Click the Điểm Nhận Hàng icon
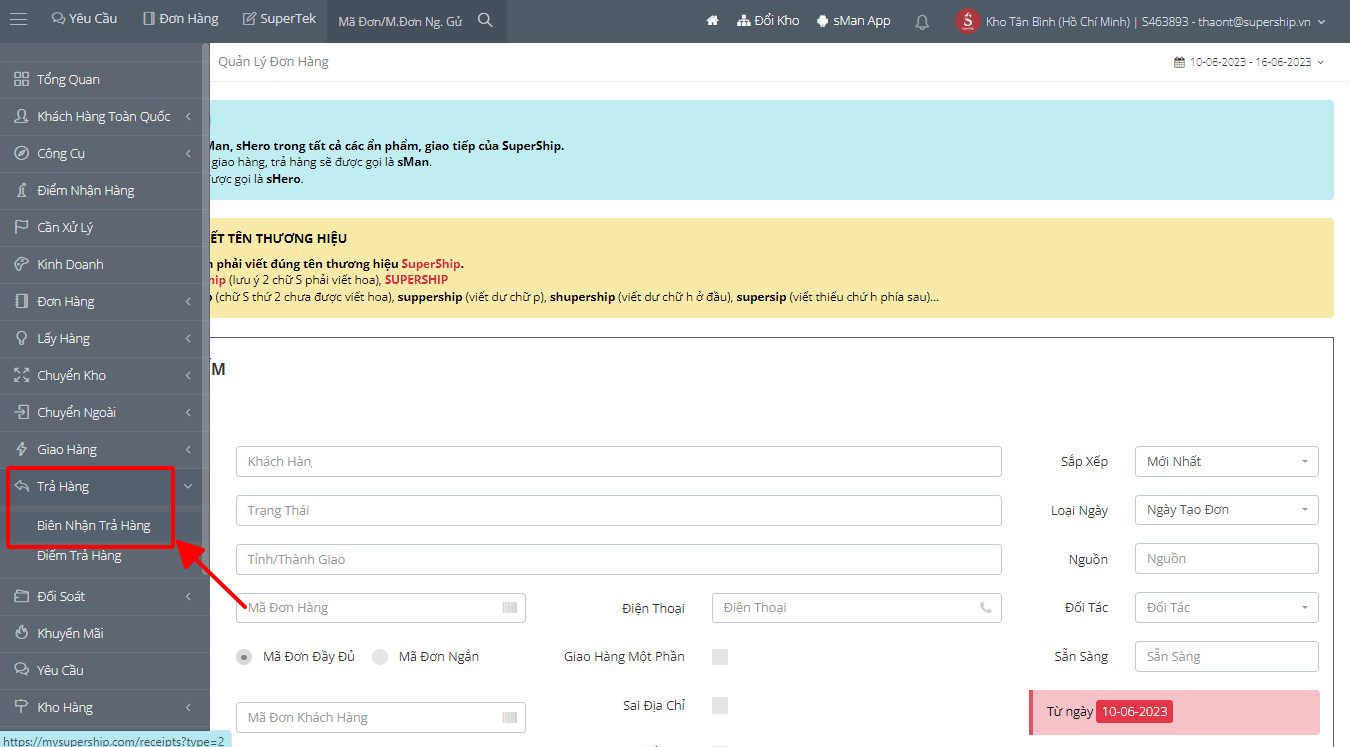 coord(21,190)
